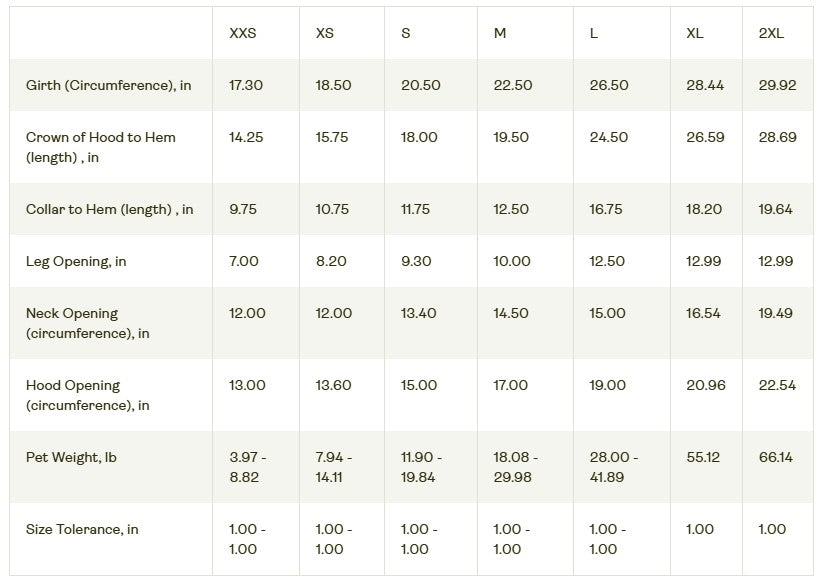Click the XL column header
The width and height of the screenshot is (820, 582).
pos(695,33)
